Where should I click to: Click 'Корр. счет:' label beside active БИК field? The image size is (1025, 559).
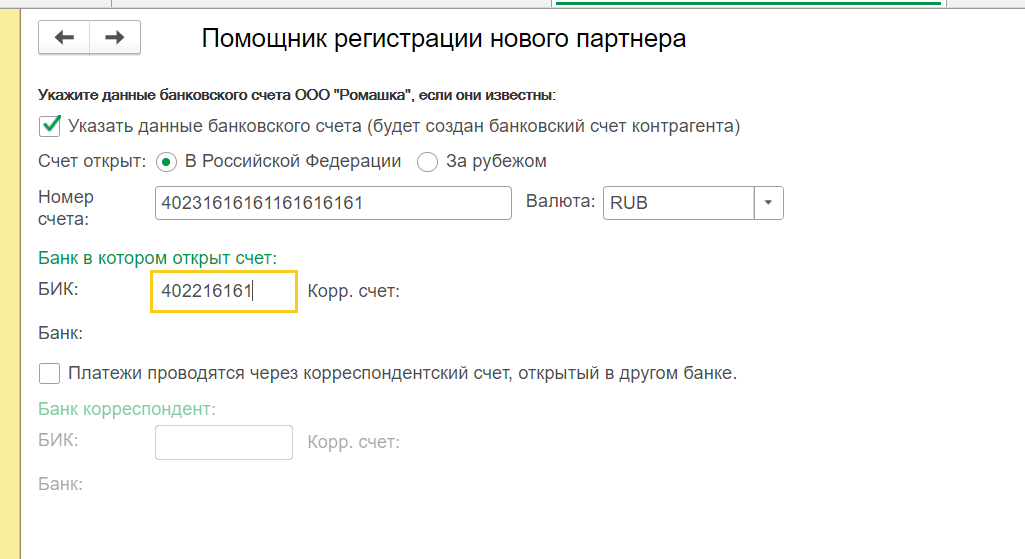click(x=354, y=292)
